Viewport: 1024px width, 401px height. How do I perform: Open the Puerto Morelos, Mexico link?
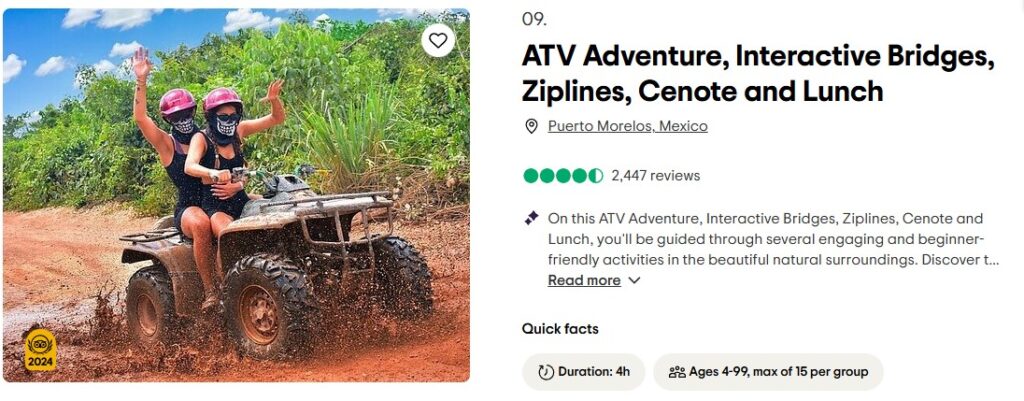[x=628, y=126]
